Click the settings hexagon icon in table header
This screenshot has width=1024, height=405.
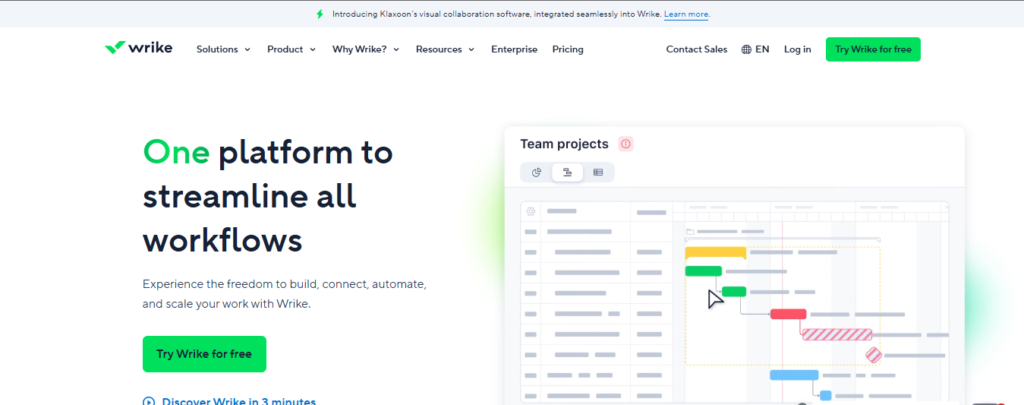pos(530,211)
